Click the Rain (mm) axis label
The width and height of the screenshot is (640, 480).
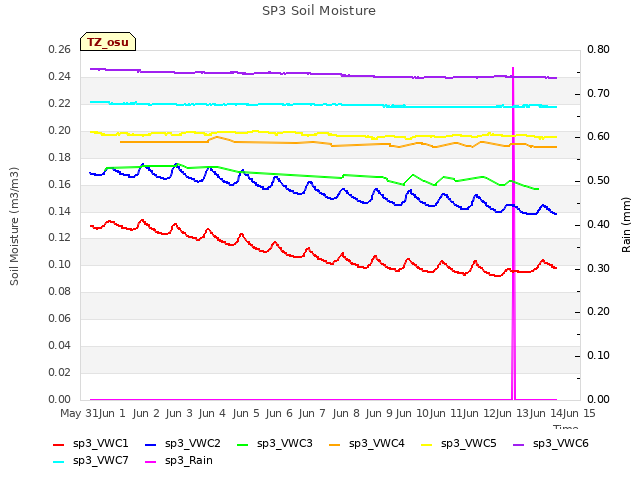(x=626, y=225)
